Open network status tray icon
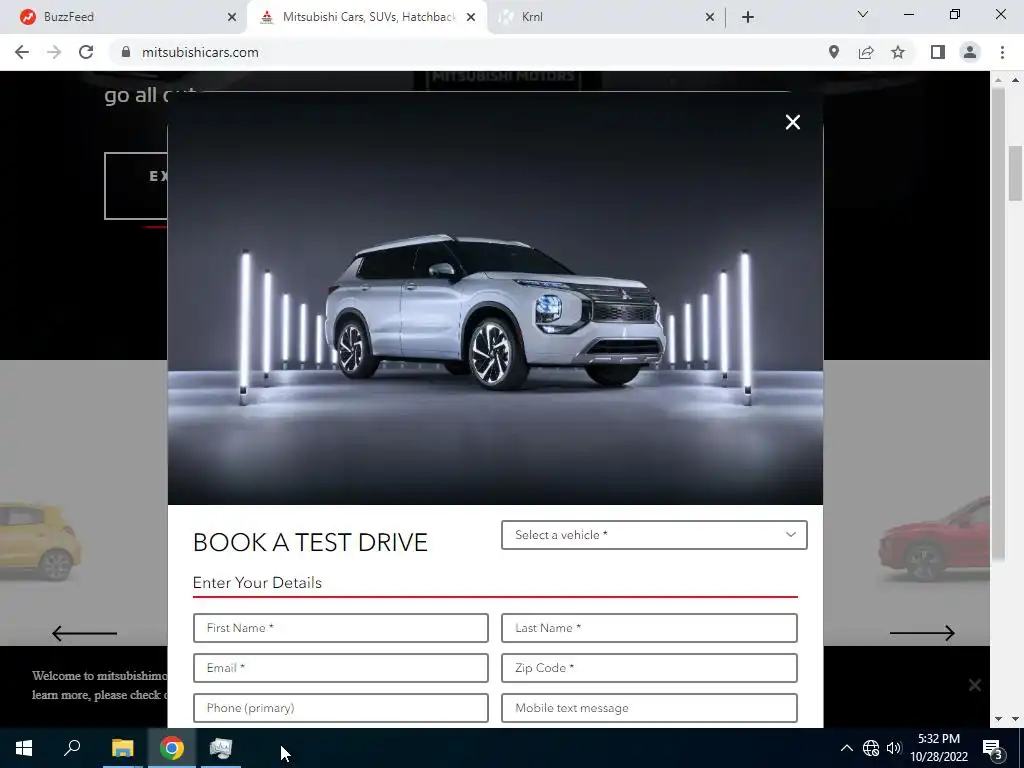Screen dimensions: 1024x768 [x=871, y=748]
